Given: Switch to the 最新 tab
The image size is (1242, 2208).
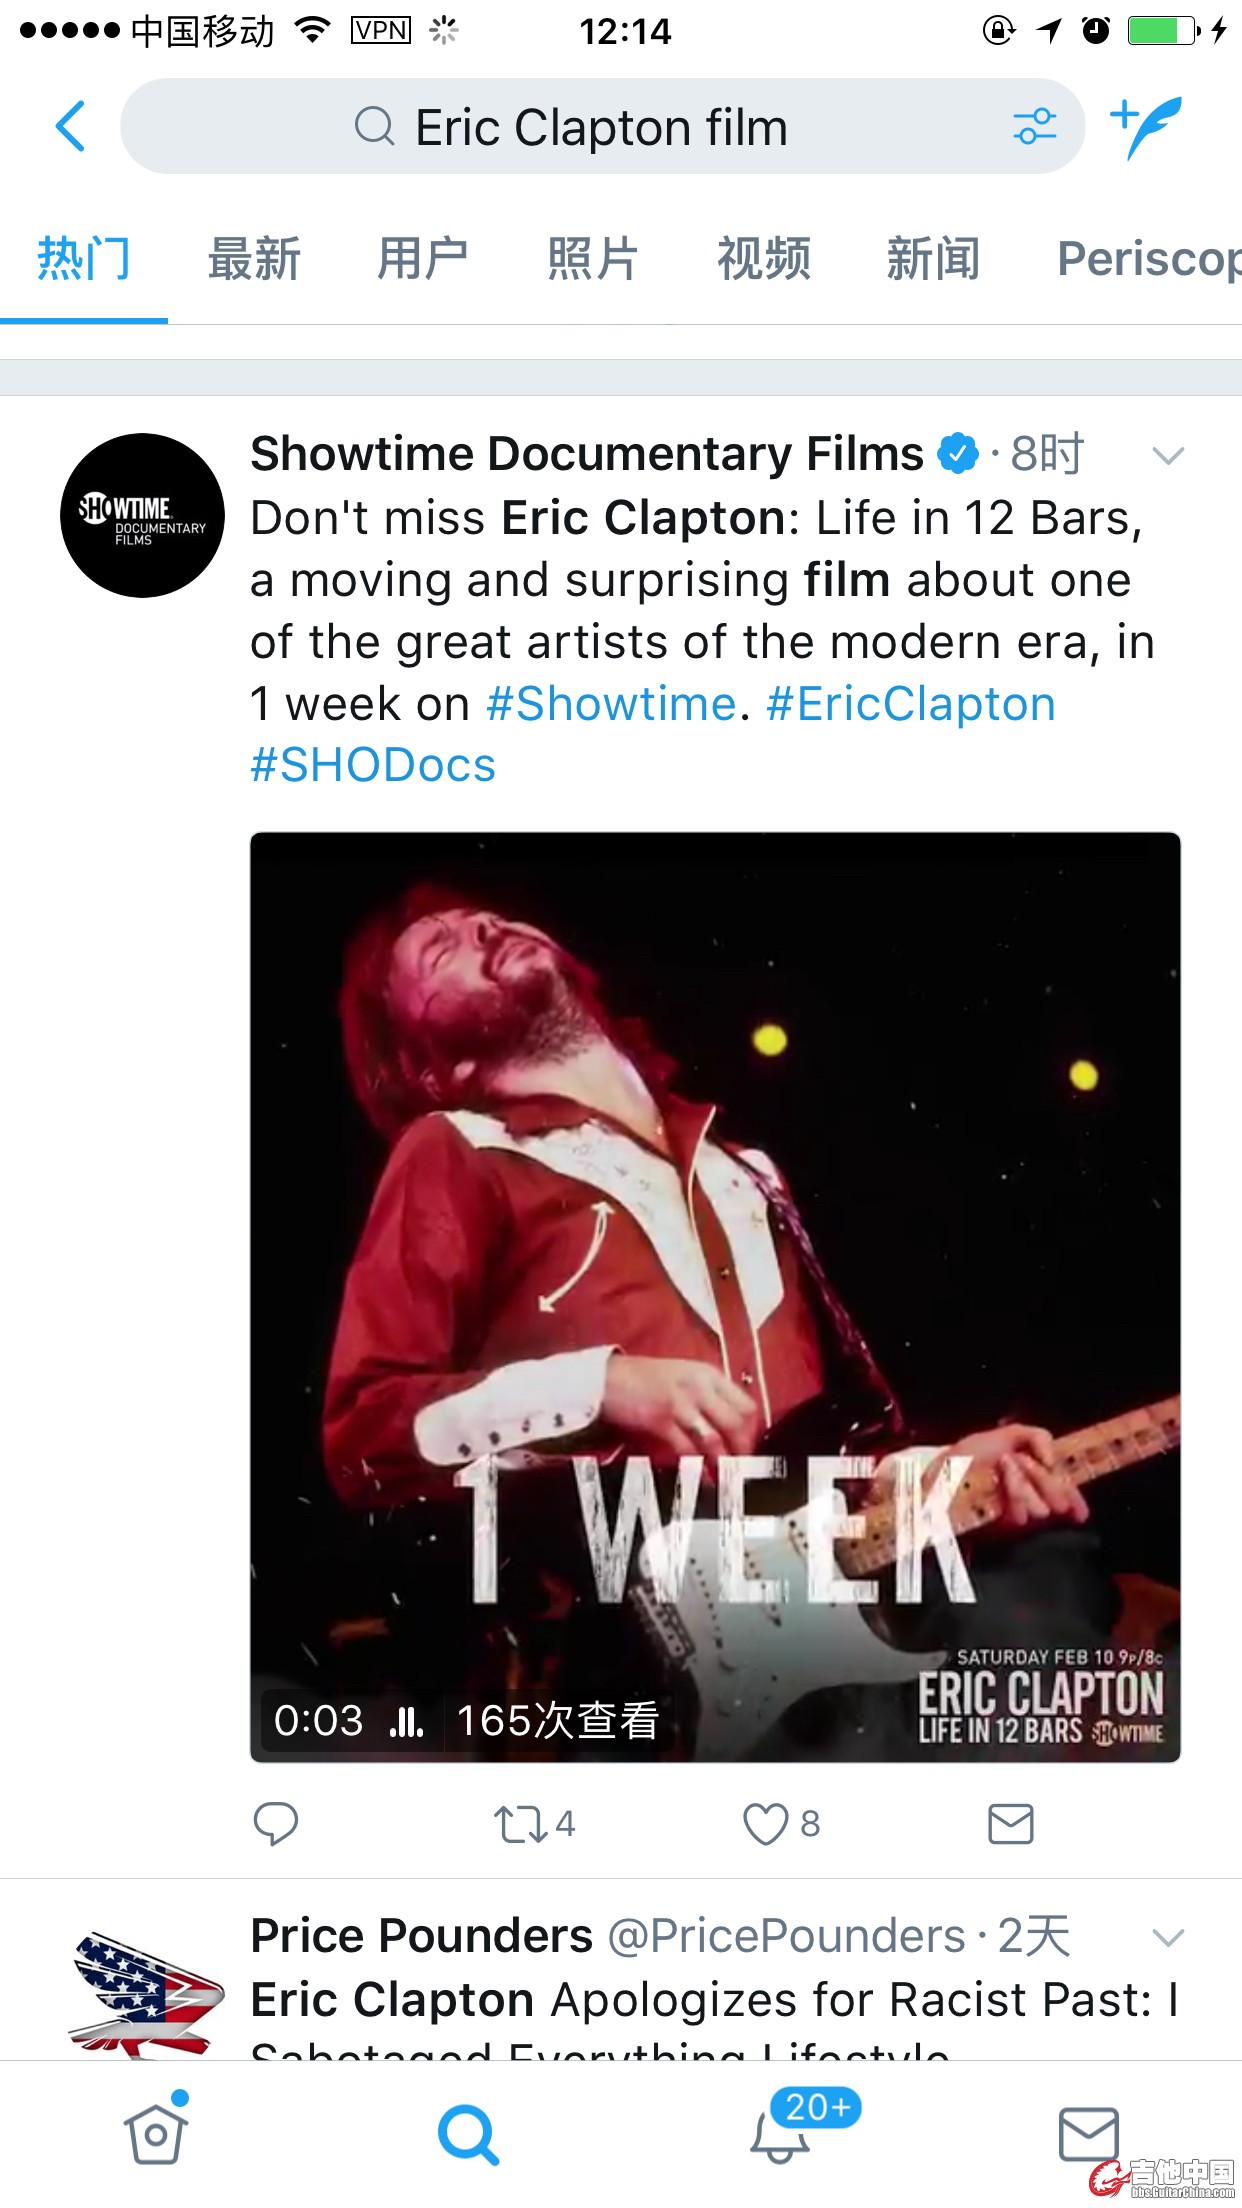Looking at the screenshot, I should click(254, 259).
